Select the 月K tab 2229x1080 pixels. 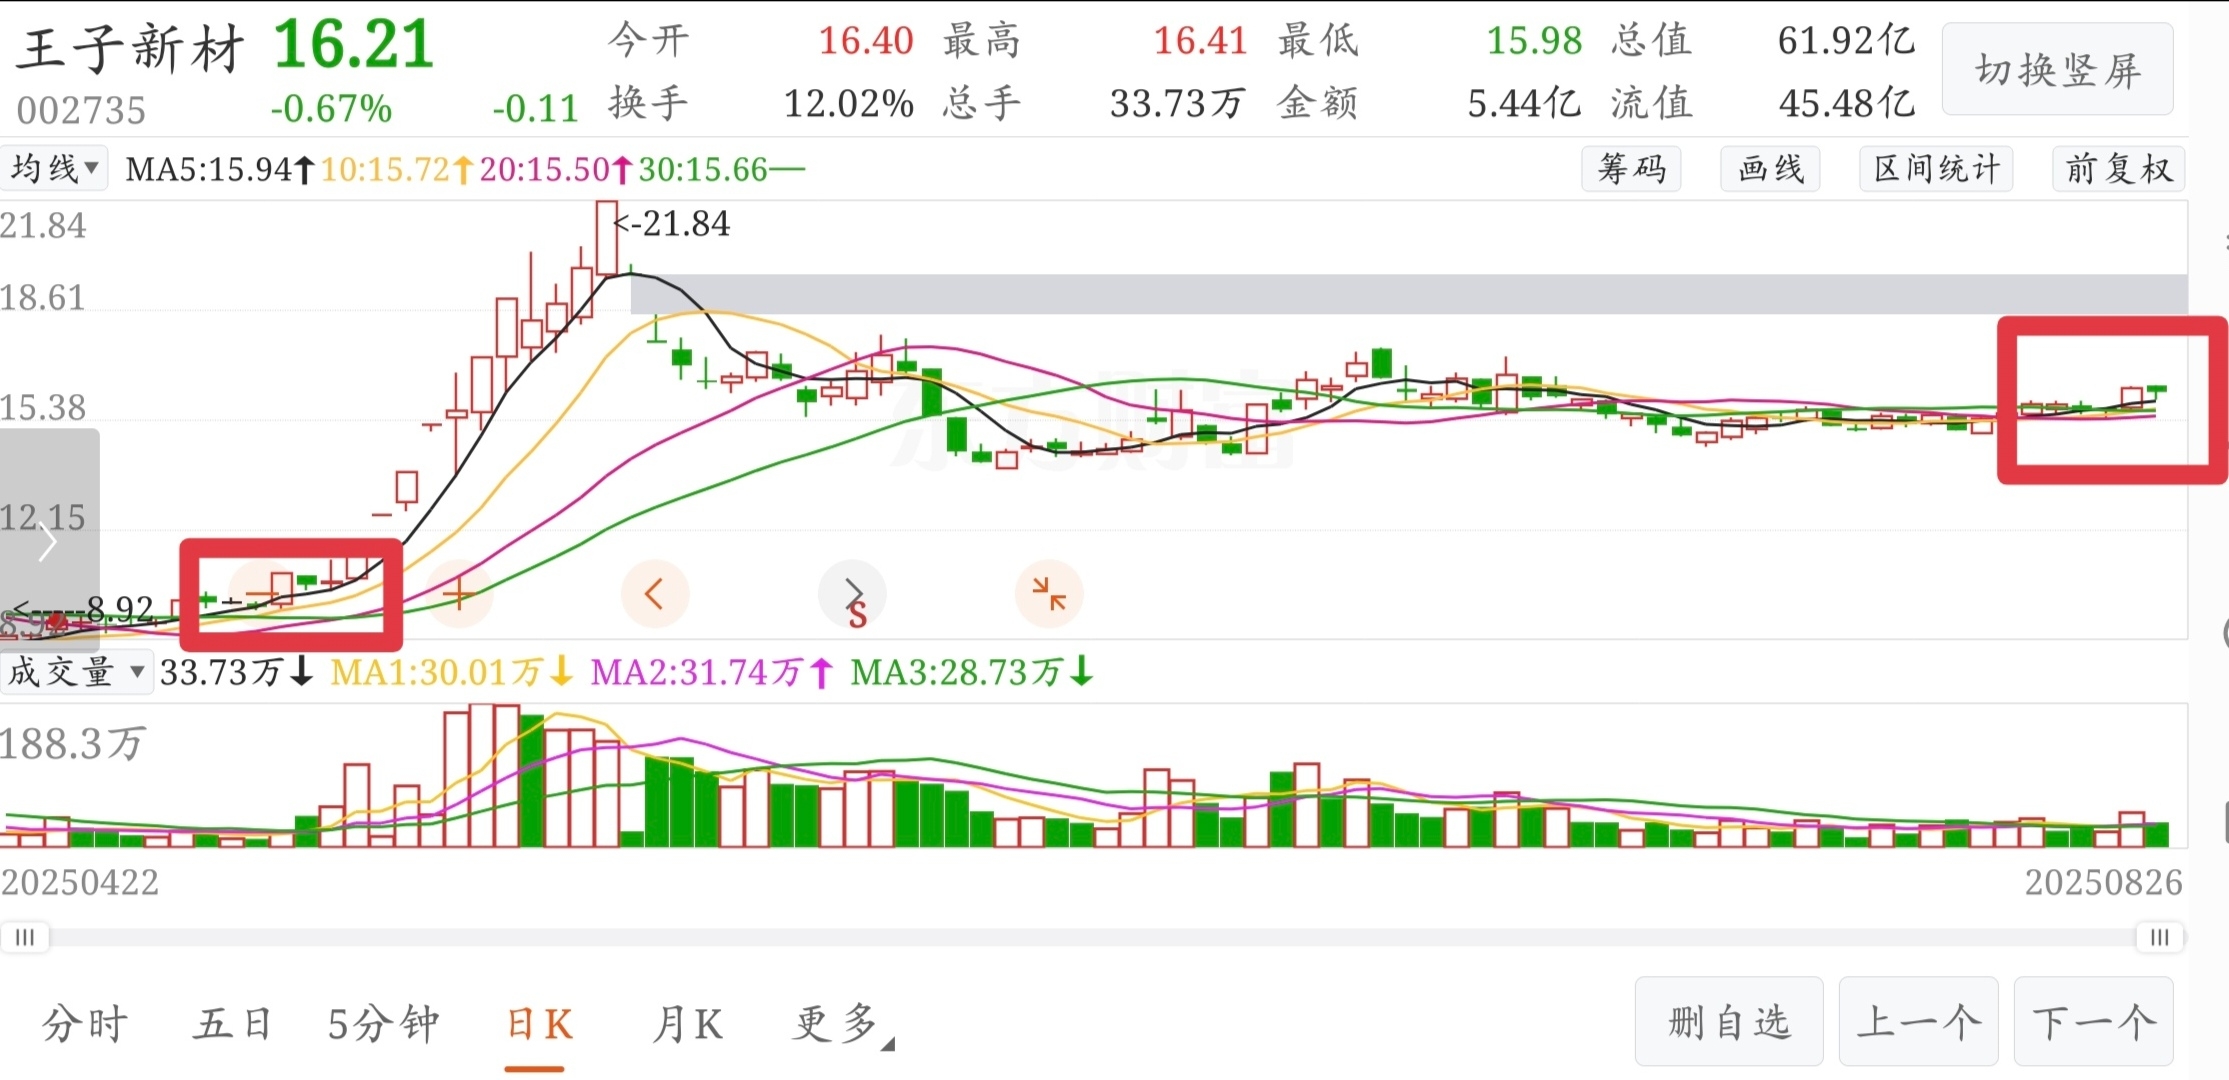687,1024
